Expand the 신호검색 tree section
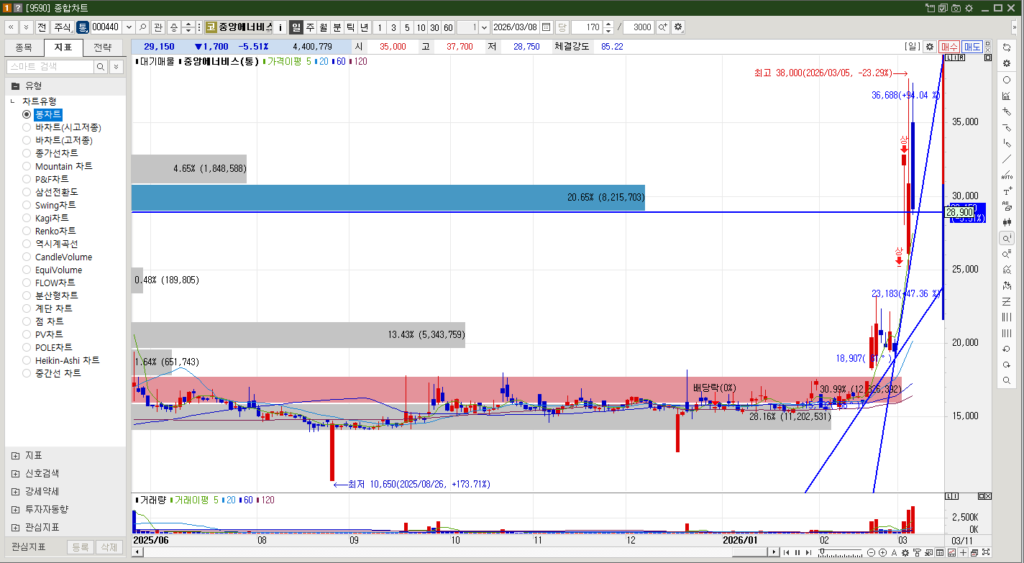Screen dimensions: 1024x563 (15, 473)
